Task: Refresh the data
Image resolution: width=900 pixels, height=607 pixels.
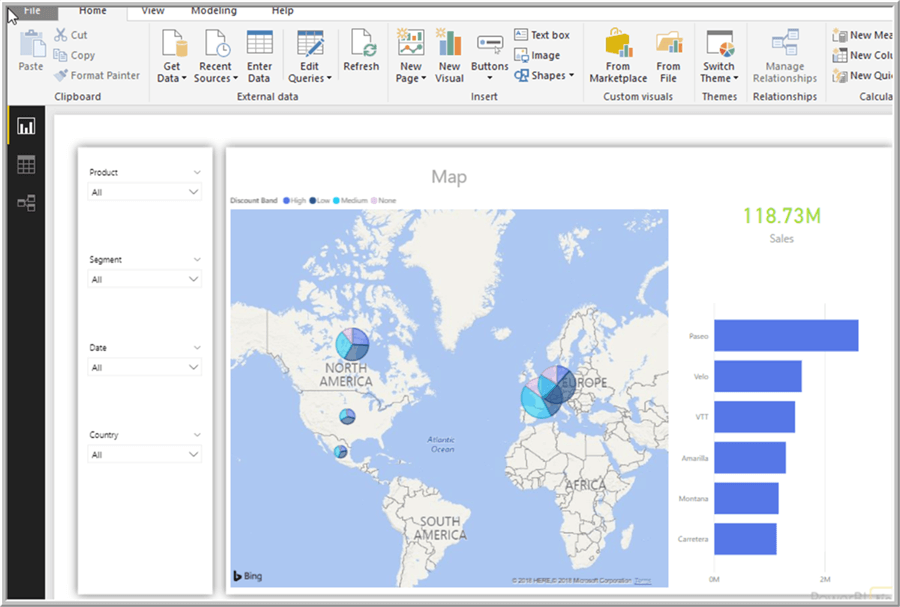Action: pos(361,50)
